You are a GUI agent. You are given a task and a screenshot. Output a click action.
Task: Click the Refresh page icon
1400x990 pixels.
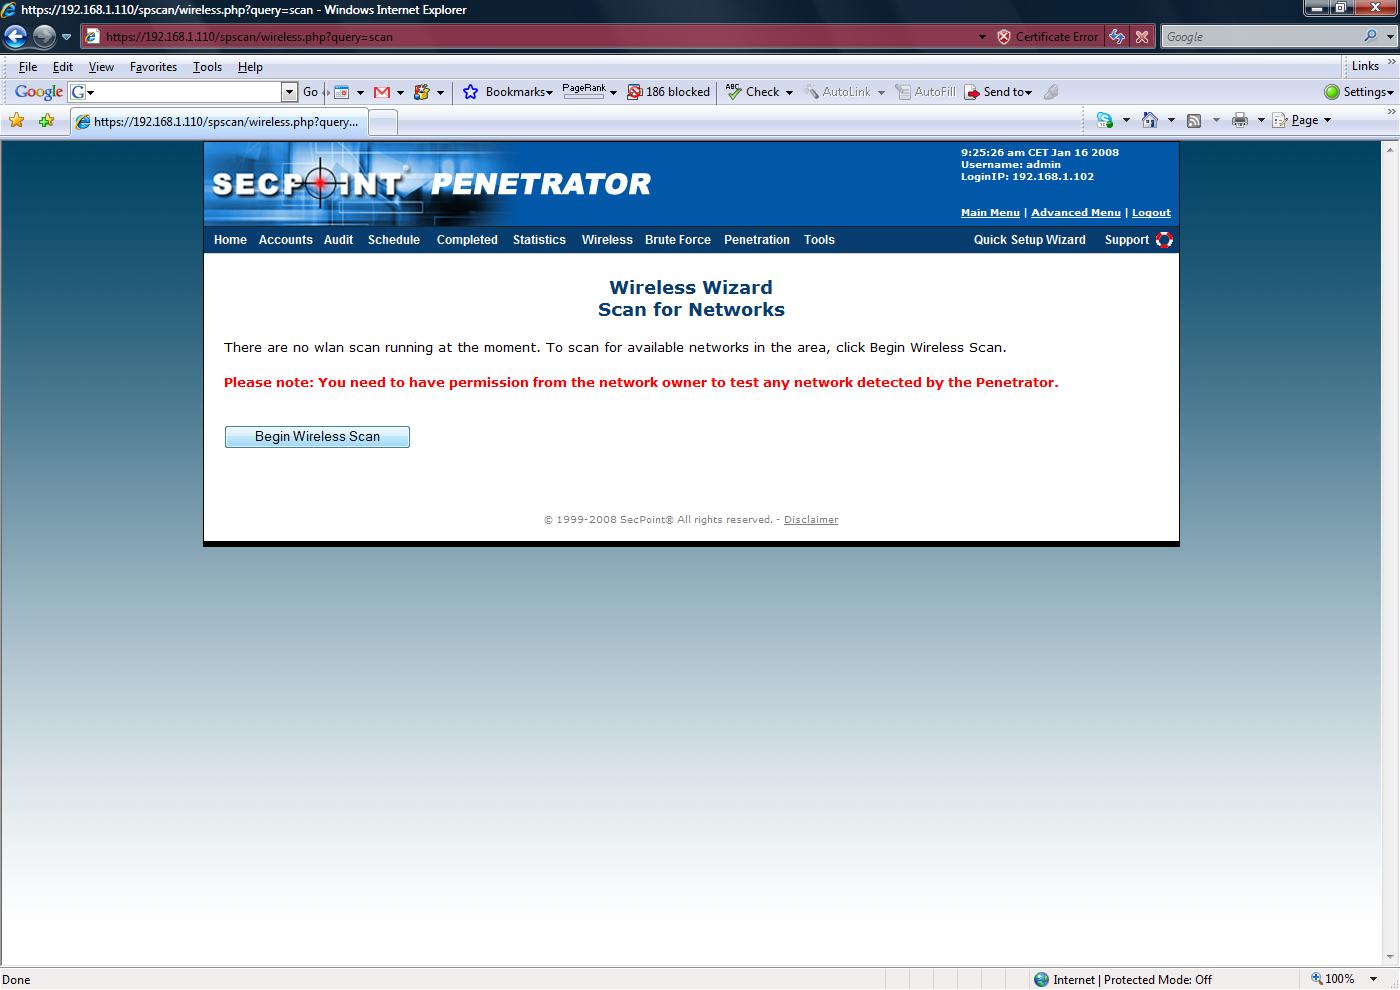click(x=1116, y=37)
